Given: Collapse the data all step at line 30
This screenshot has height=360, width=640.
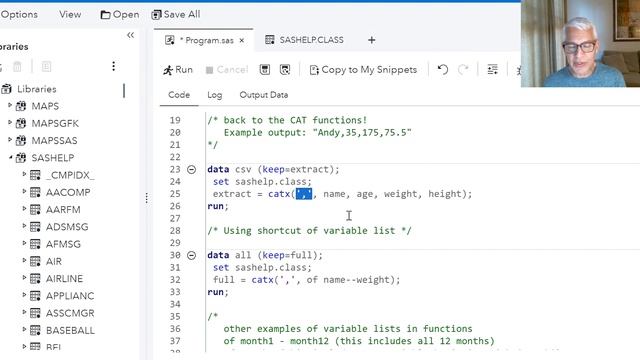Looking at the screenshot, I should coord(191,256).
